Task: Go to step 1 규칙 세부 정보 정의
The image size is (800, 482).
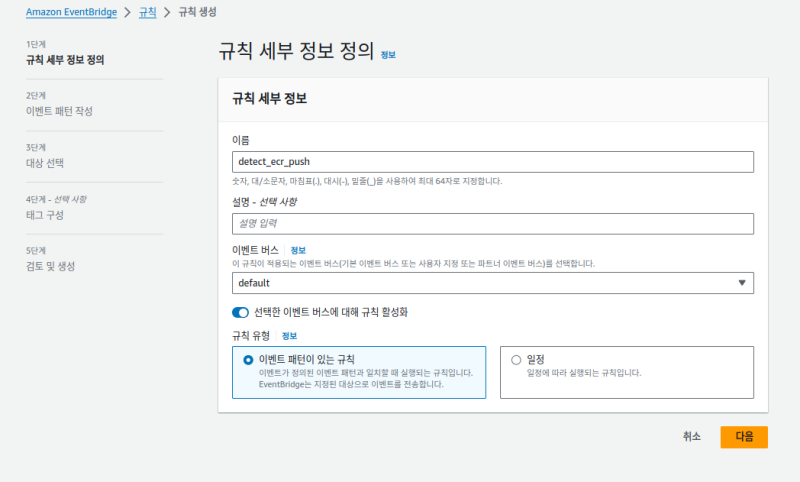Action: (66, 60)
